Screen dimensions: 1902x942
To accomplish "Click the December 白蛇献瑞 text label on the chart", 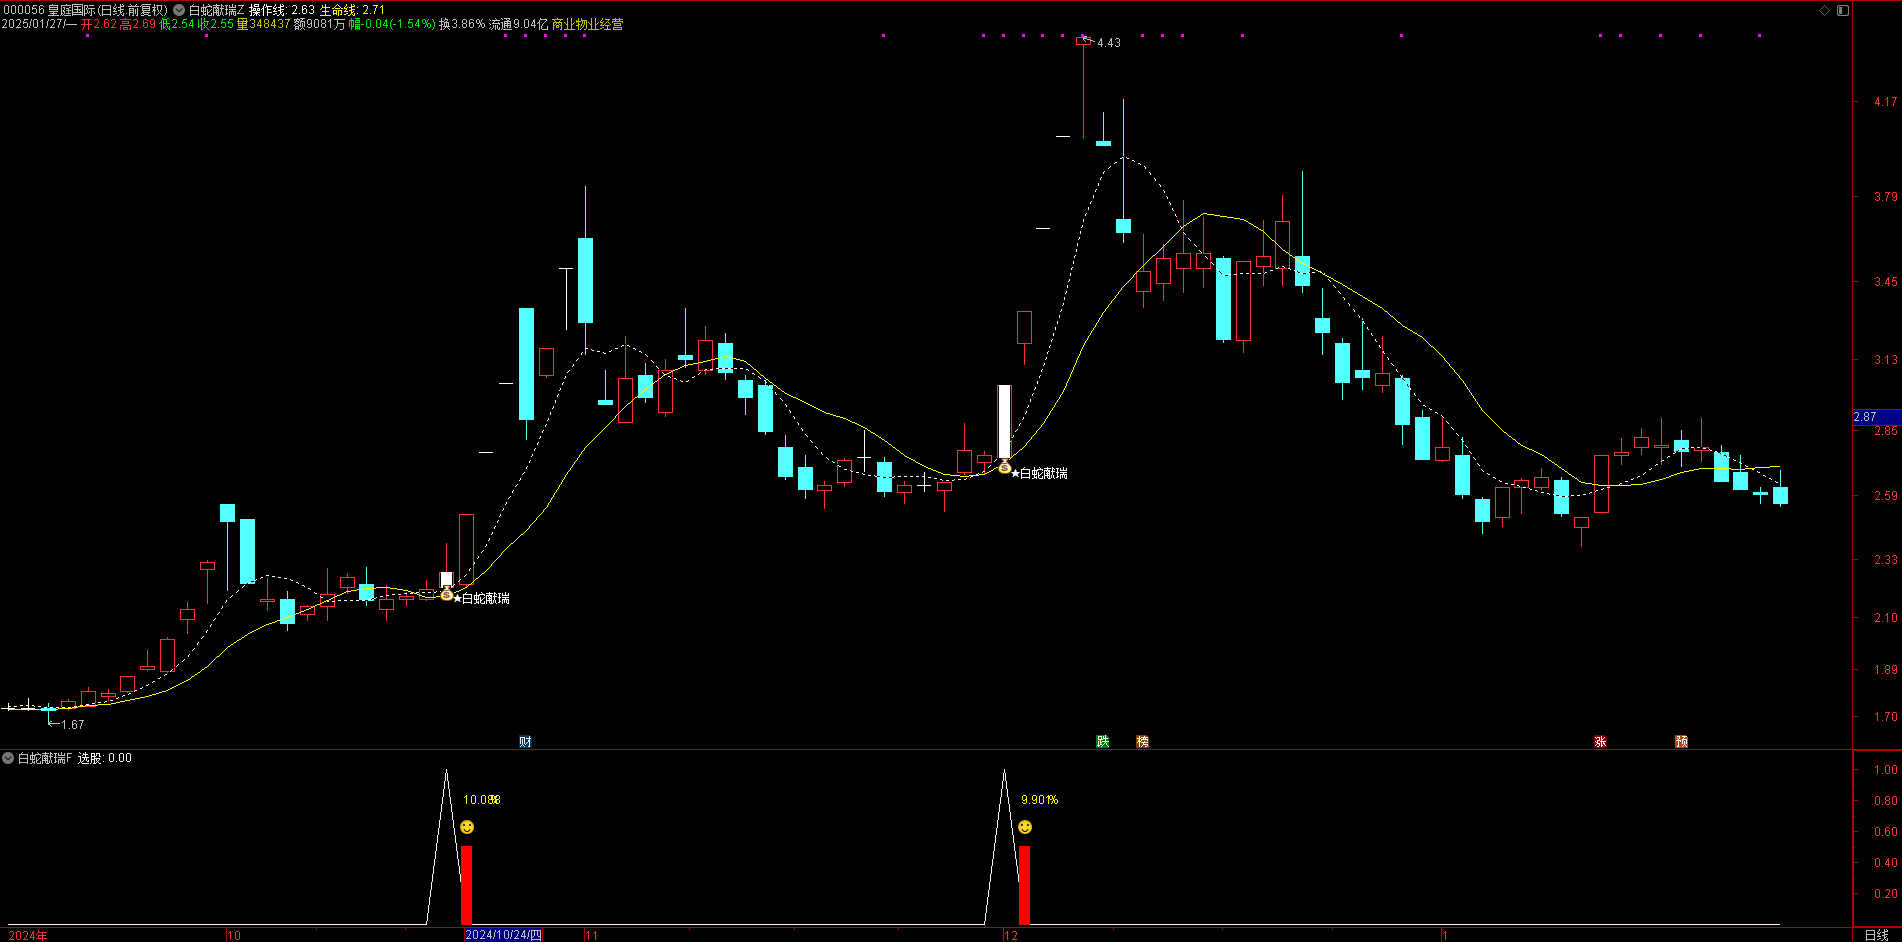I will point(1044,473).
